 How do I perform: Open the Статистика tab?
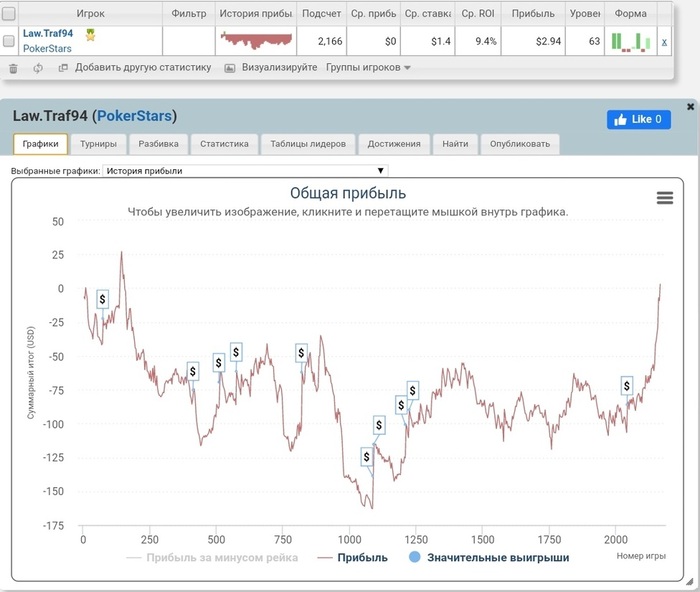click(x=224, y=144)
